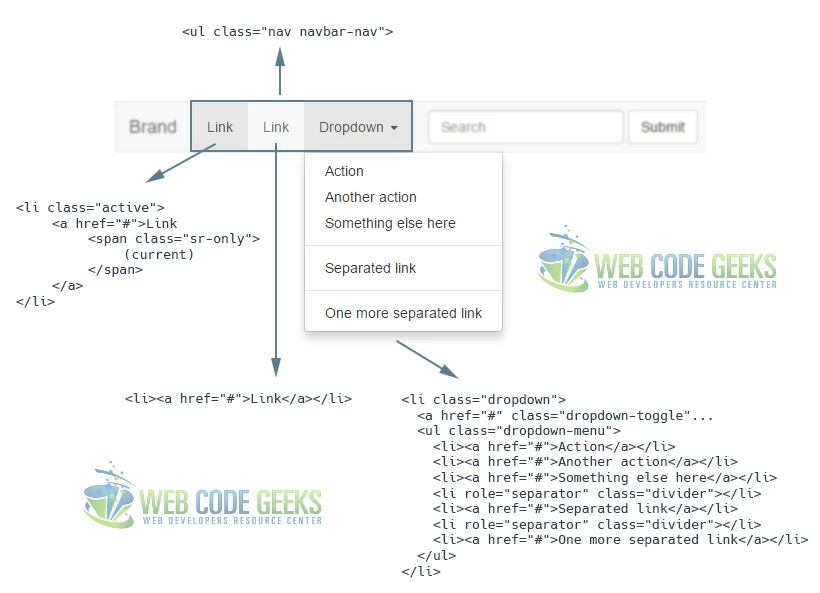Click the li class="dropdown" code line
Screen dimensions: 820x593
pyautogui.click(x=483, y=400)
